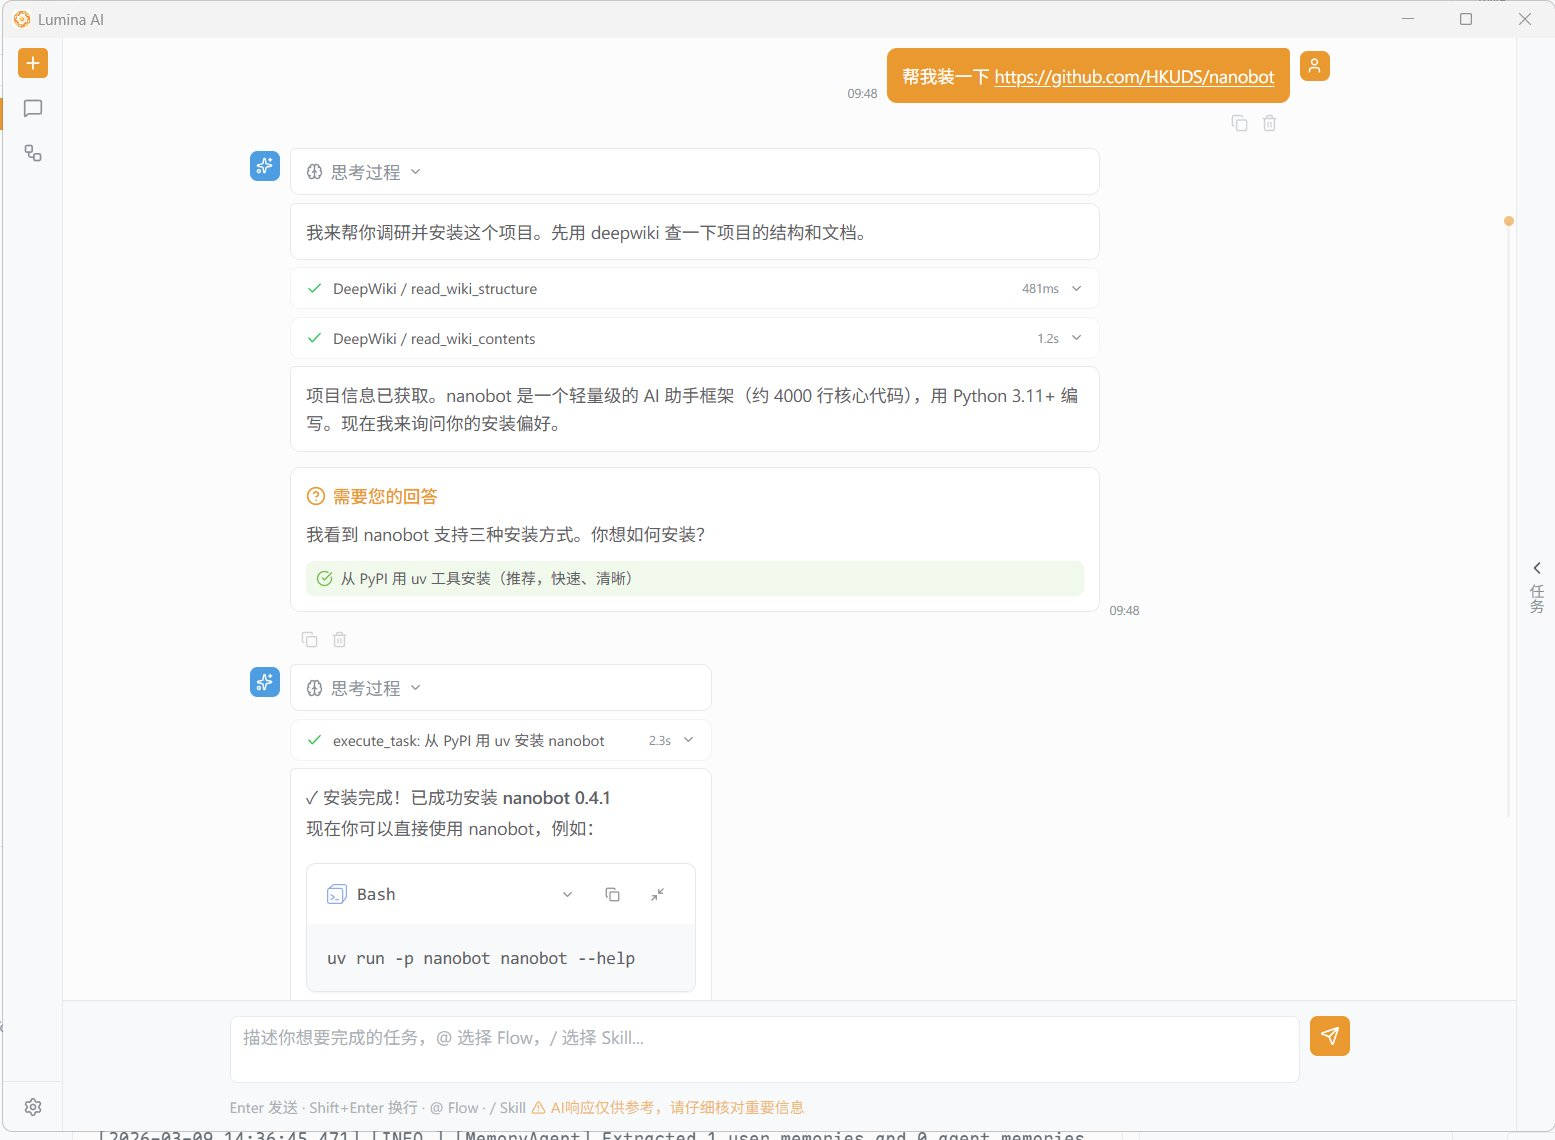Open the chat conversations sidebar icon
Viewport: 1555px width, 1140px height.
click(33, 108)
